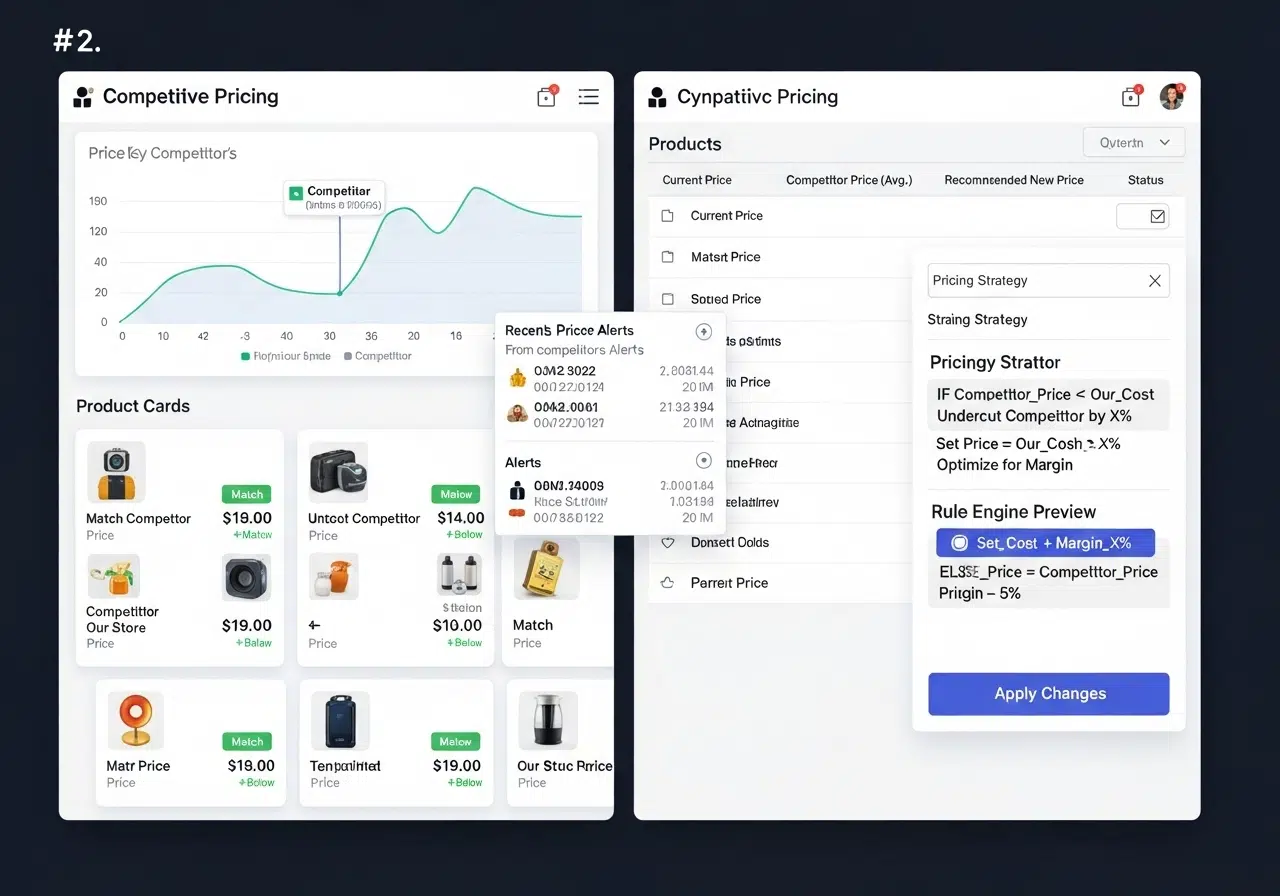Screen dimensions: 1280x896
Task: Click the up-arrow icon beside Recent Price Alerts
Action: (703, 331)
